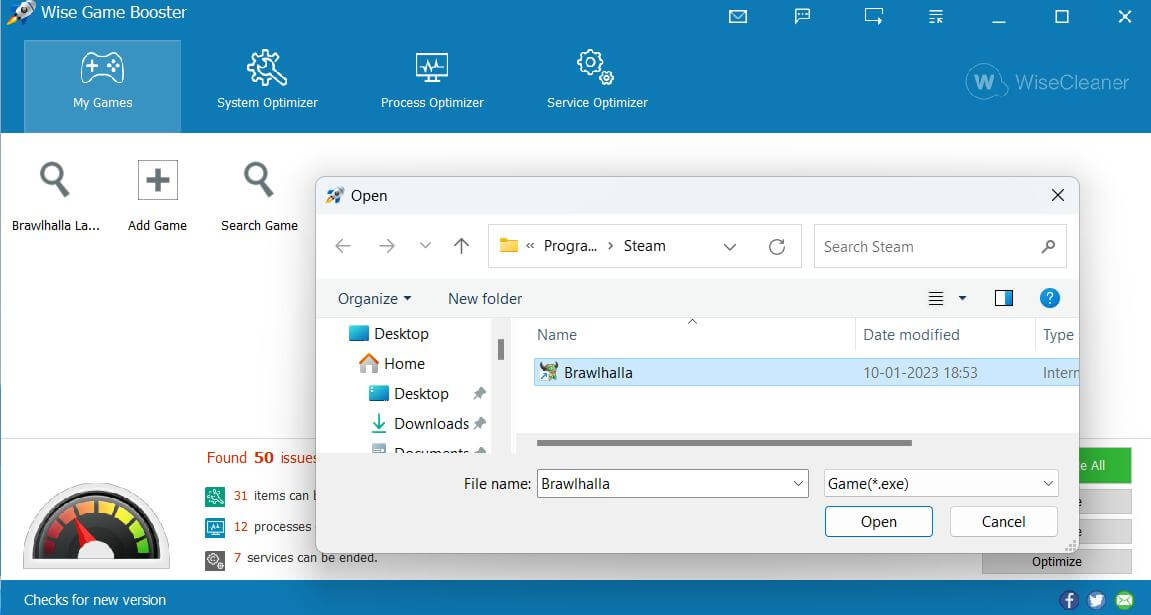Screen dimensions: 1151x615
Task: Sort files by the Date modified column
Action: coord(912,335)
